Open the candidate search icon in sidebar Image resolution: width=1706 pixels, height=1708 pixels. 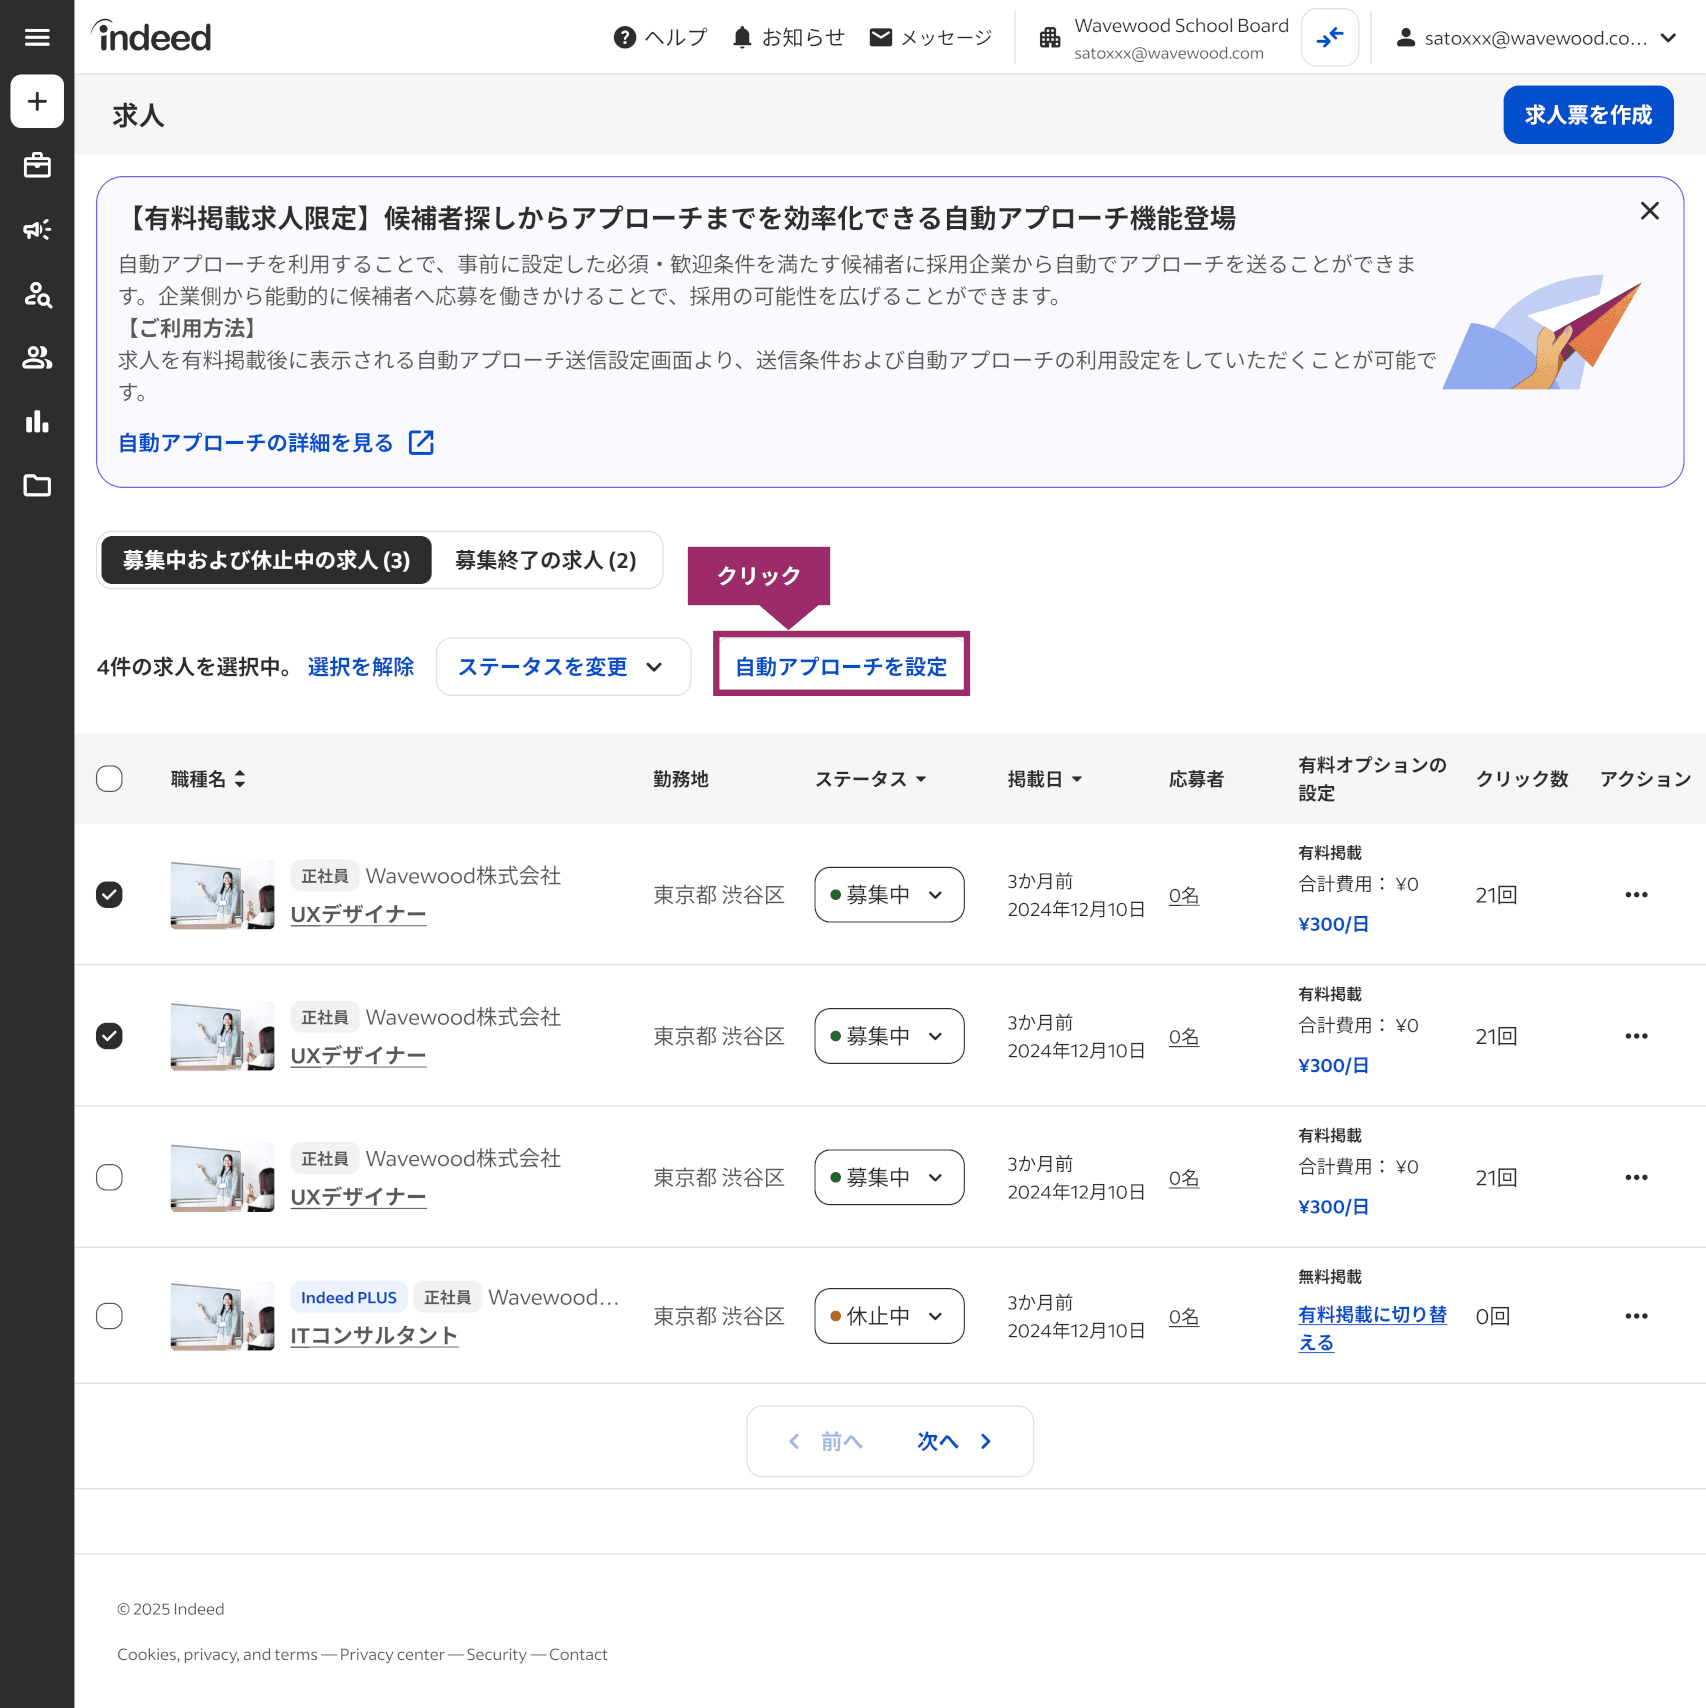click(37, 294)
